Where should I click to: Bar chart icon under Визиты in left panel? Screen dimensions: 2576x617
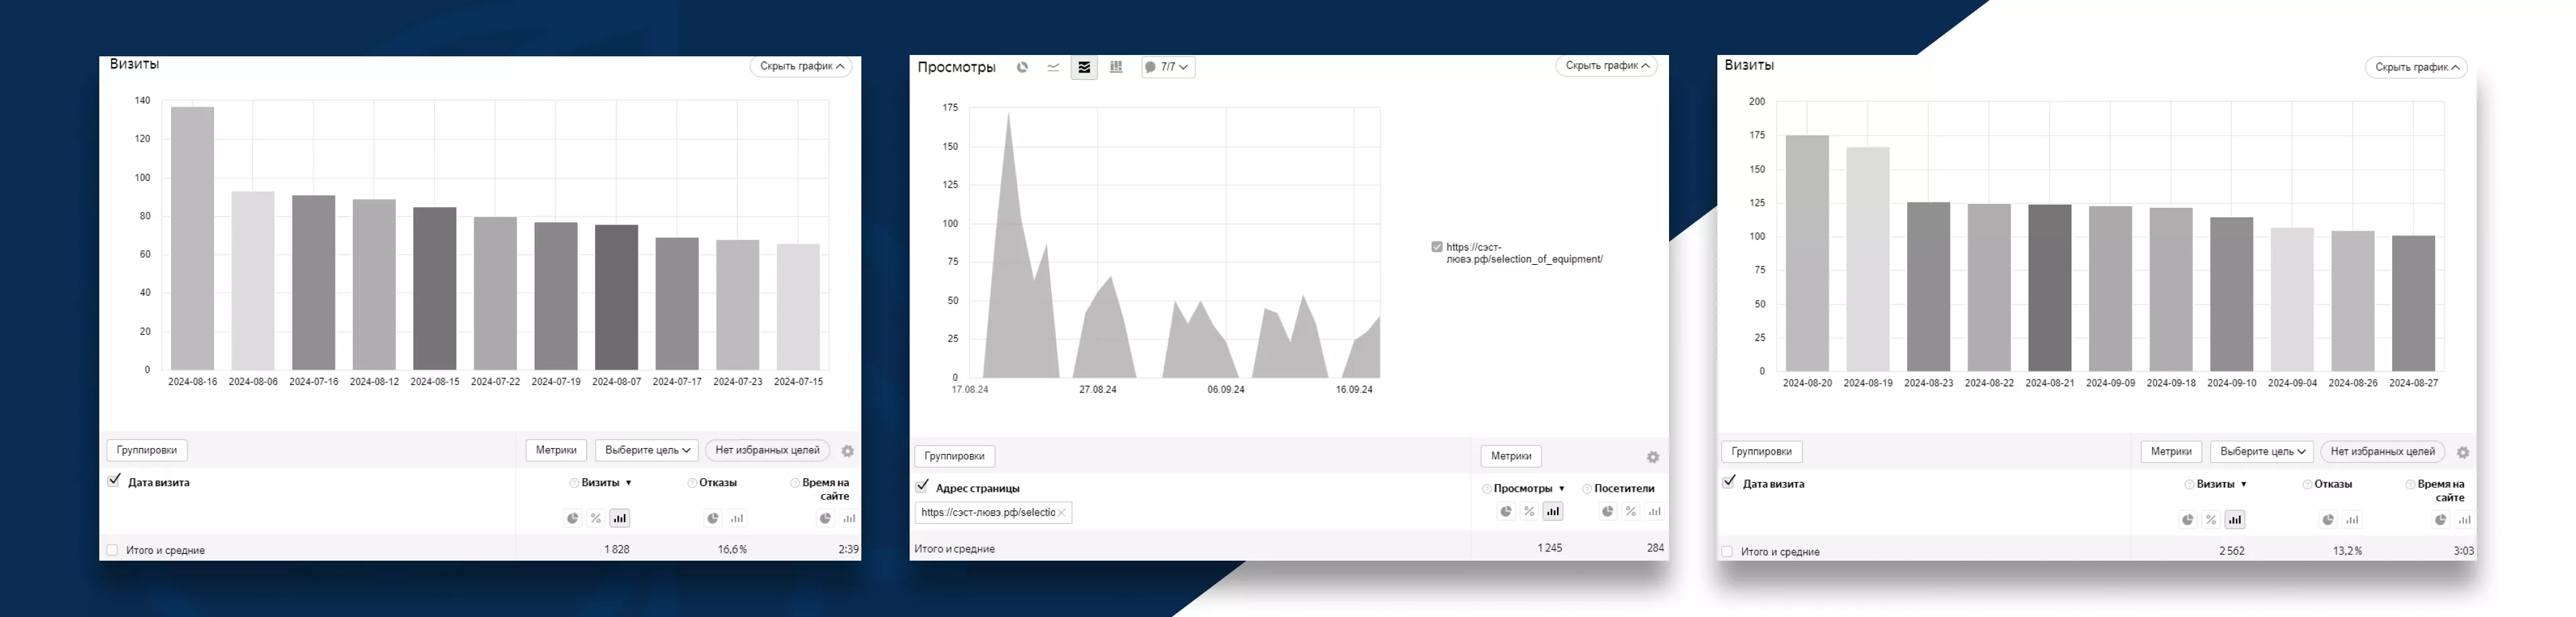(620, 518)
